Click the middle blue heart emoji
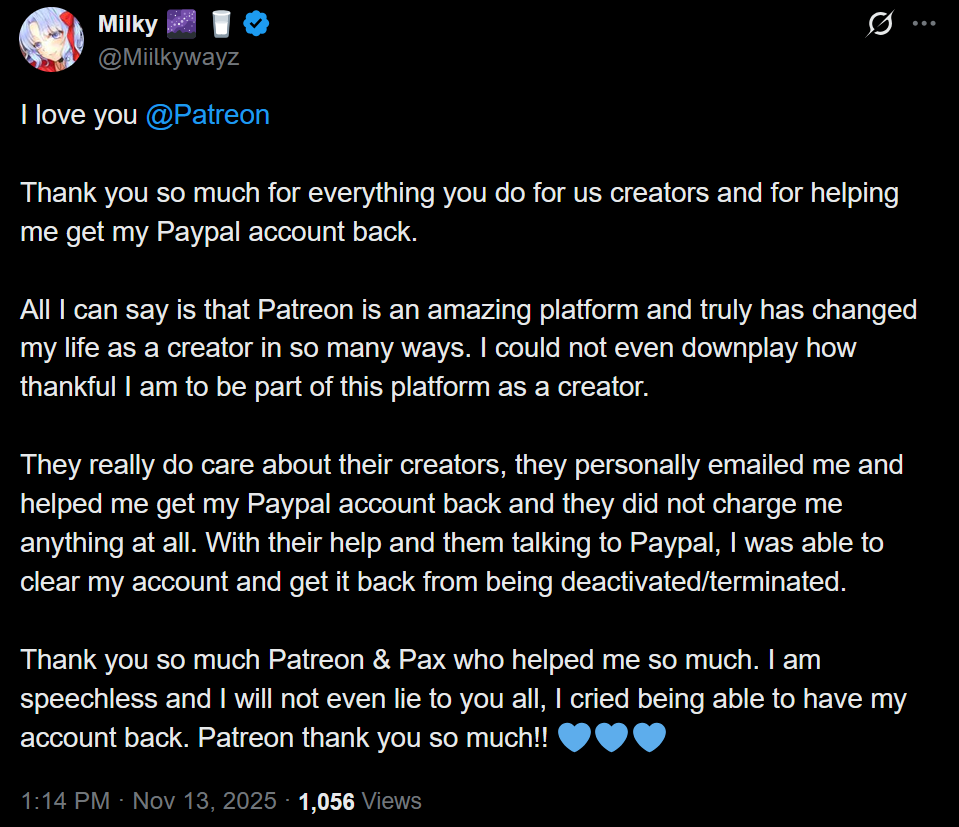Image resolution: width=959 pixels, height=827 pixels. (612, 737)
